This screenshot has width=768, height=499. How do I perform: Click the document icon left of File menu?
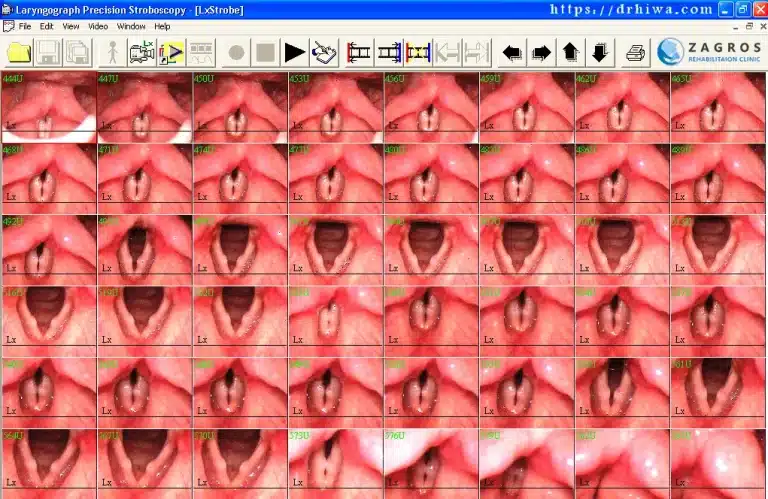[8, 26]
